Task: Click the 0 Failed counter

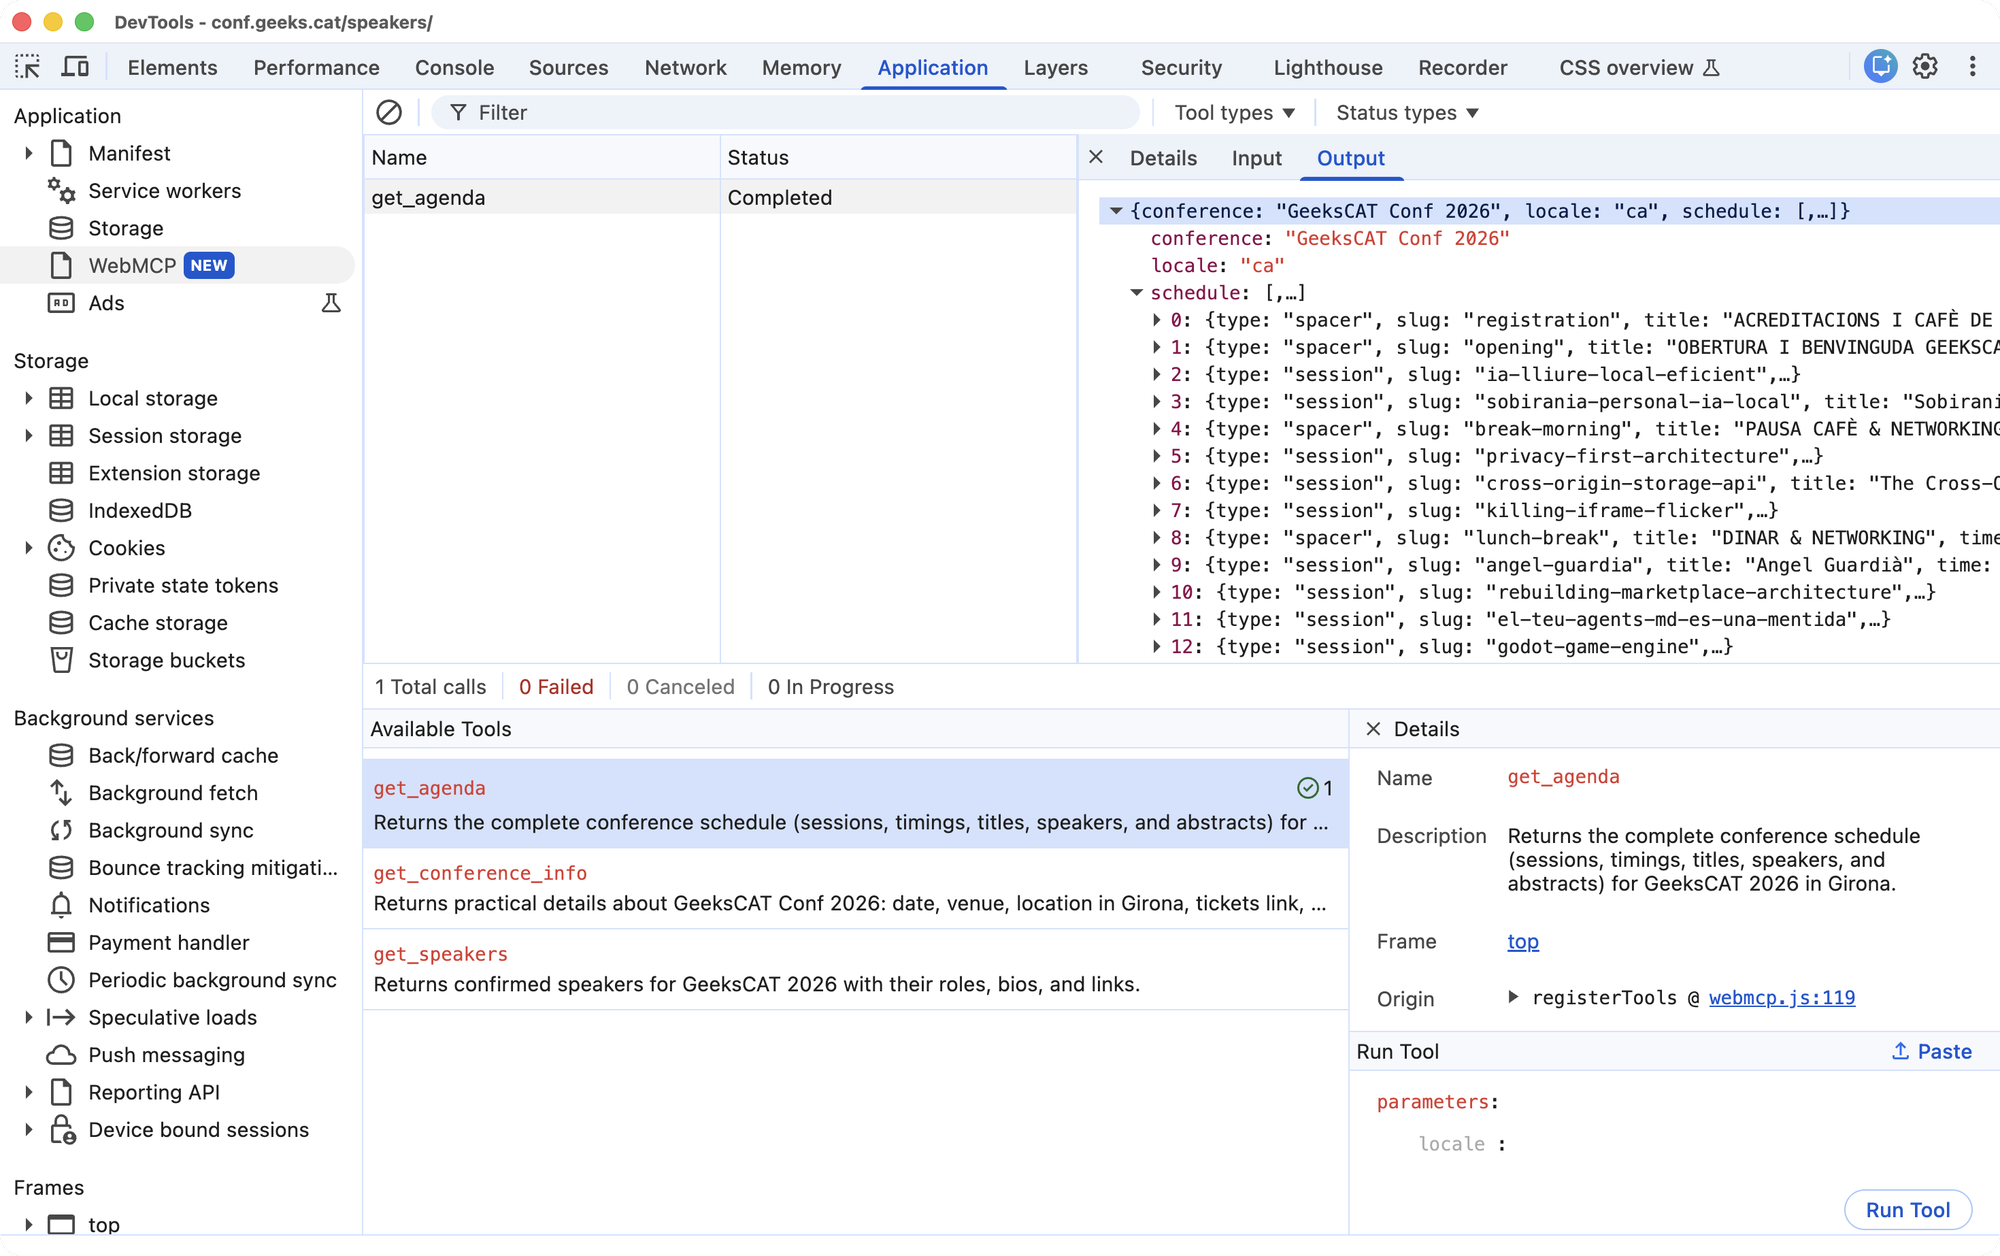Action: 556,687
